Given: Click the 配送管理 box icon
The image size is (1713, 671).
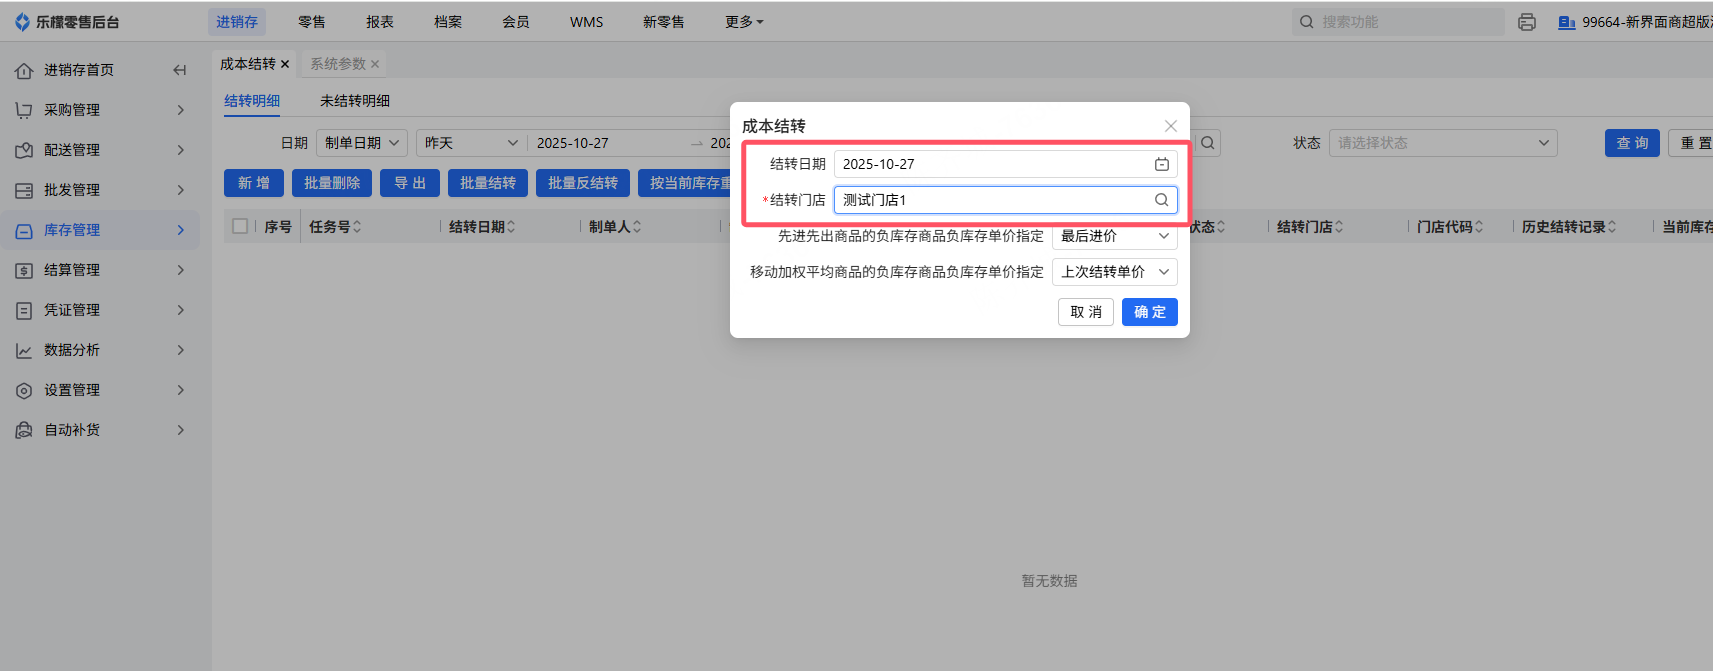Looking at the screenshot, I should [x=24, y=150].
